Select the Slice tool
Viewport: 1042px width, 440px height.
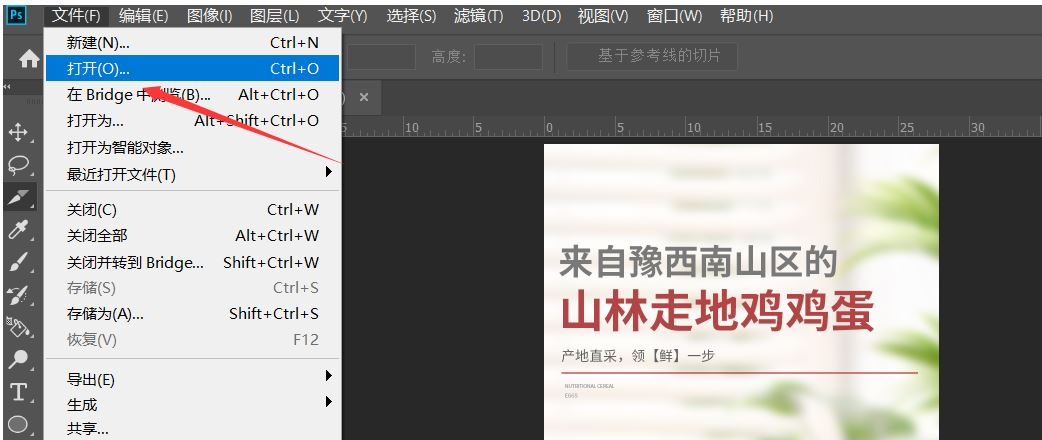pos(19,197)
